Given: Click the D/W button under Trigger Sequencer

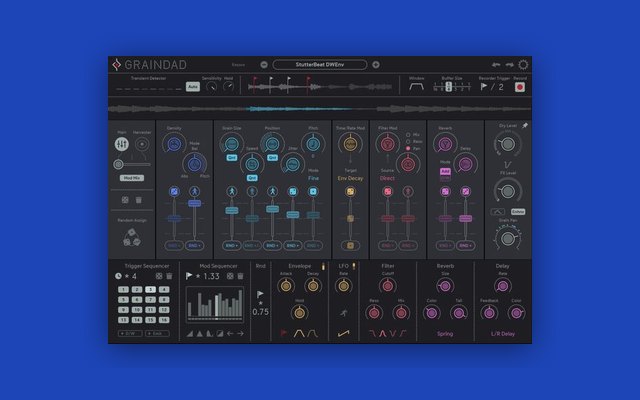Looking at the screenshot, I should (130, 333).
